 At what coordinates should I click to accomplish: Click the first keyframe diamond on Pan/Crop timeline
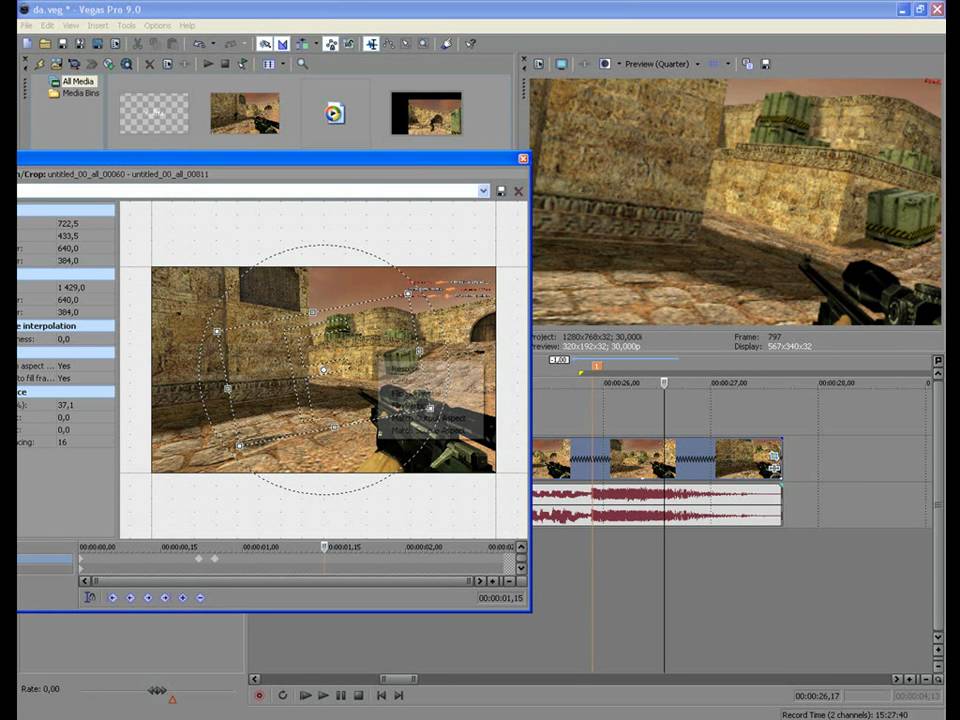[x=198, y=558]
